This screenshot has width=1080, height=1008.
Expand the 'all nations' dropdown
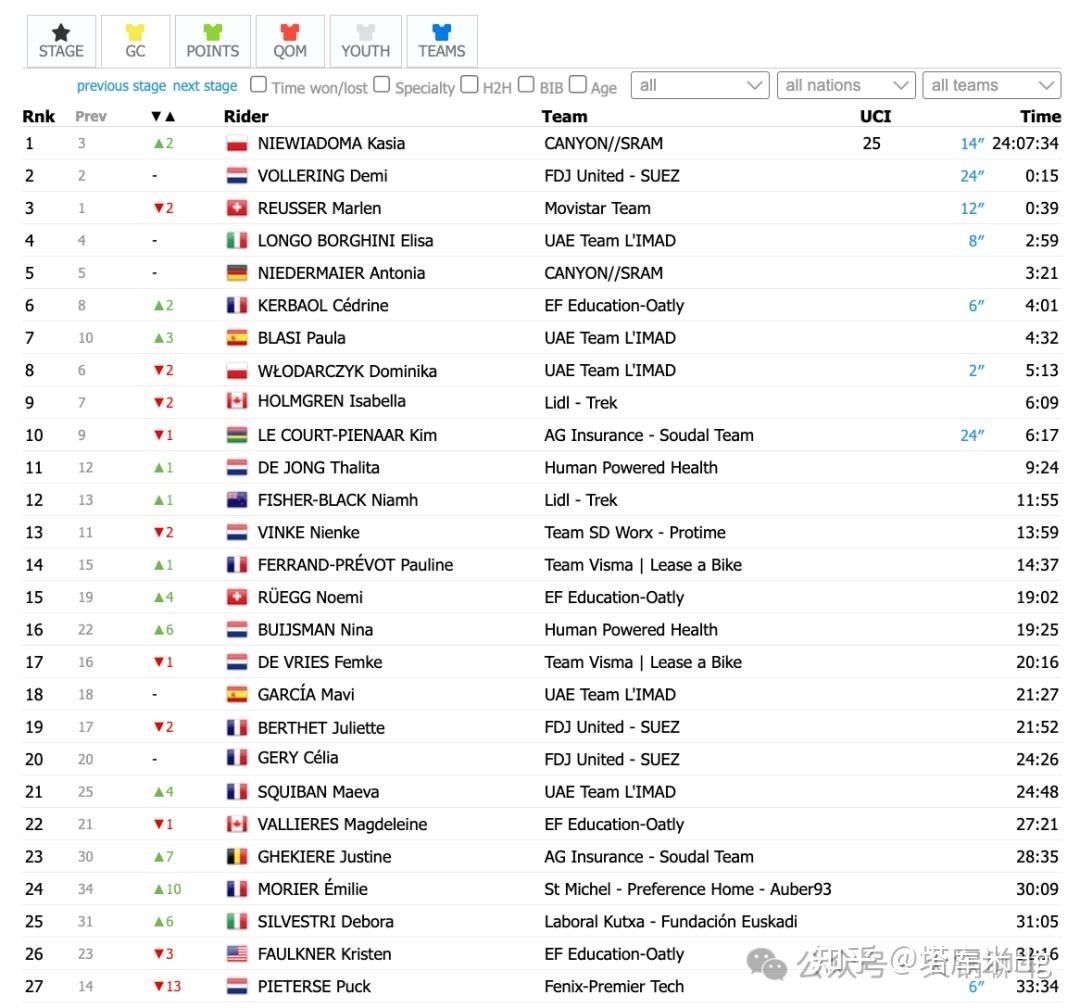(846, 85)
